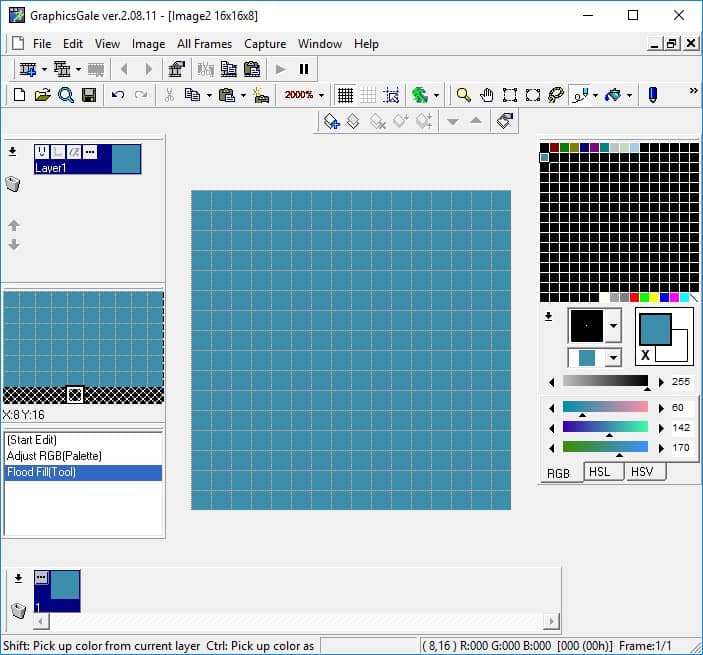
Task: Pause the animation preview
Action: [x=304, y=69]
